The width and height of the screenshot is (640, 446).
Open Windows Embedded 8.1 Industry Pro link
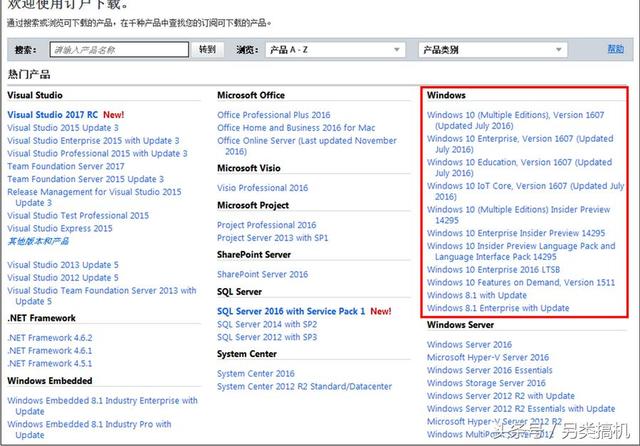89,429
